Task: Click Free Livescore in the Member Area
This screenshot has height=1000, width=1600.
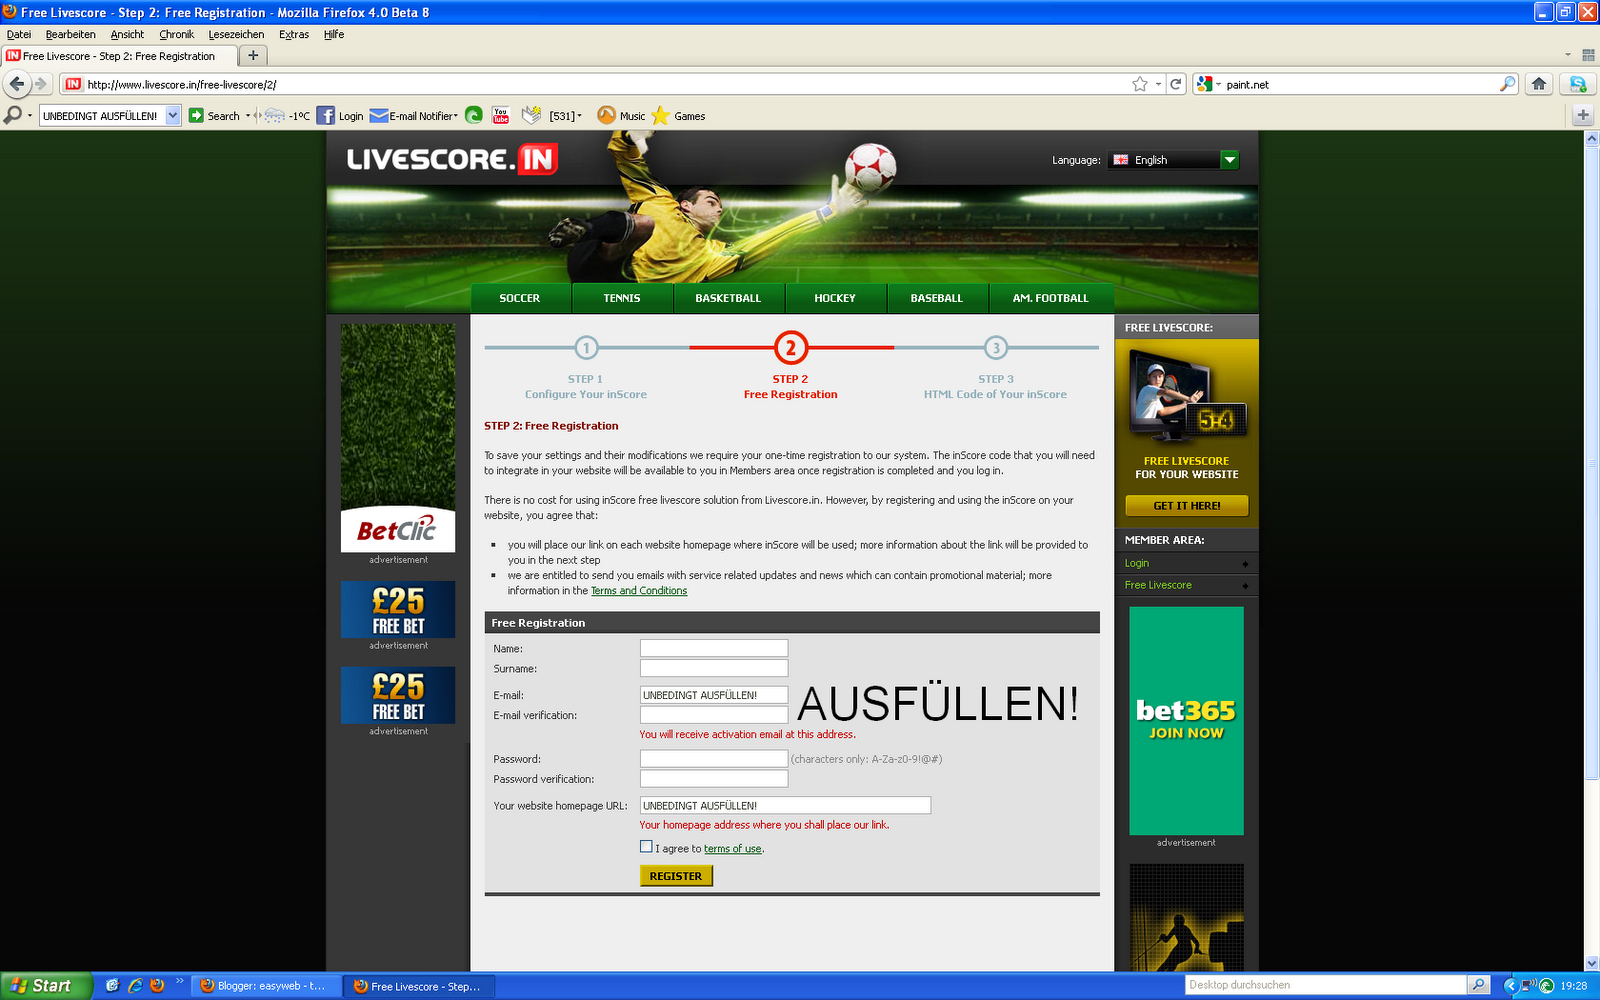Action: [1158, 585]
